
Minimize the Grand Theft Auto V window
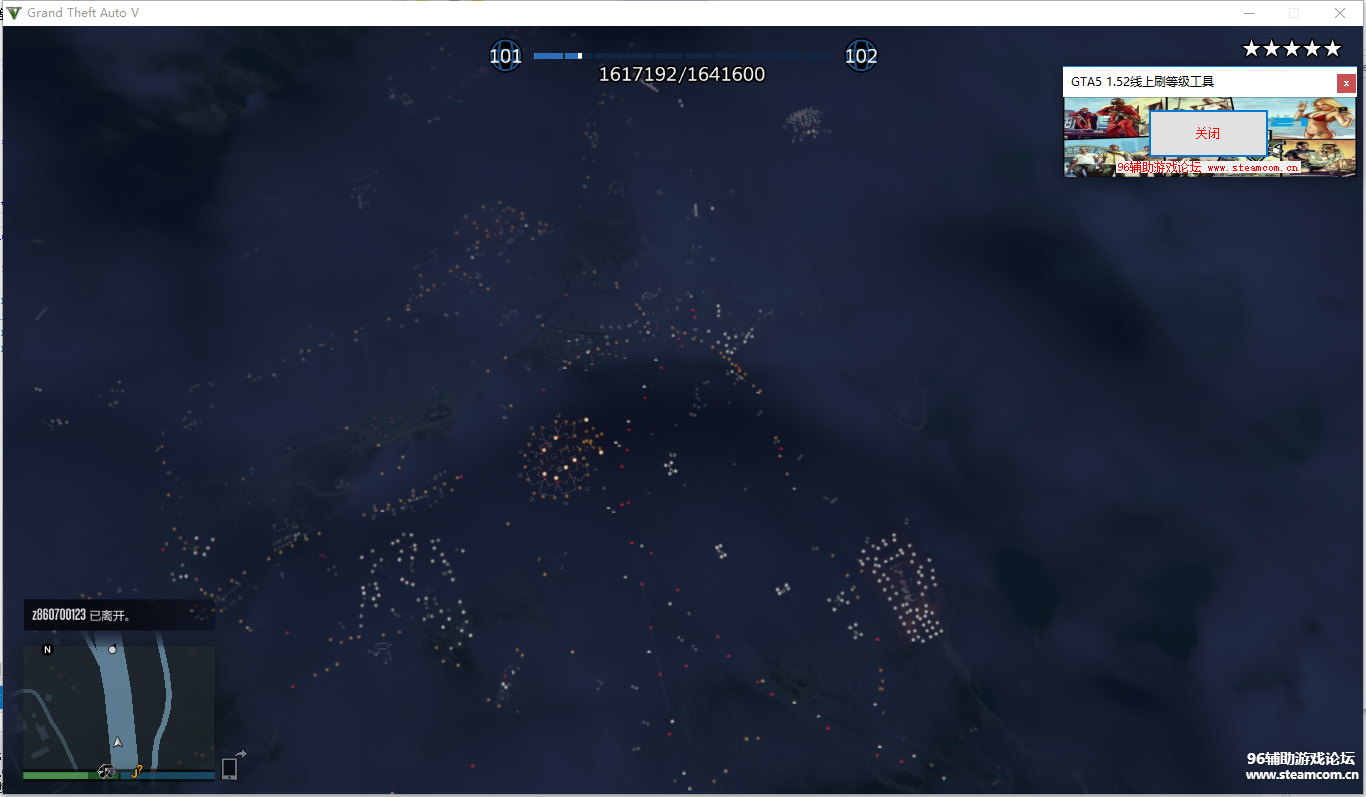pyautogui.click(x=1249, y=13)
